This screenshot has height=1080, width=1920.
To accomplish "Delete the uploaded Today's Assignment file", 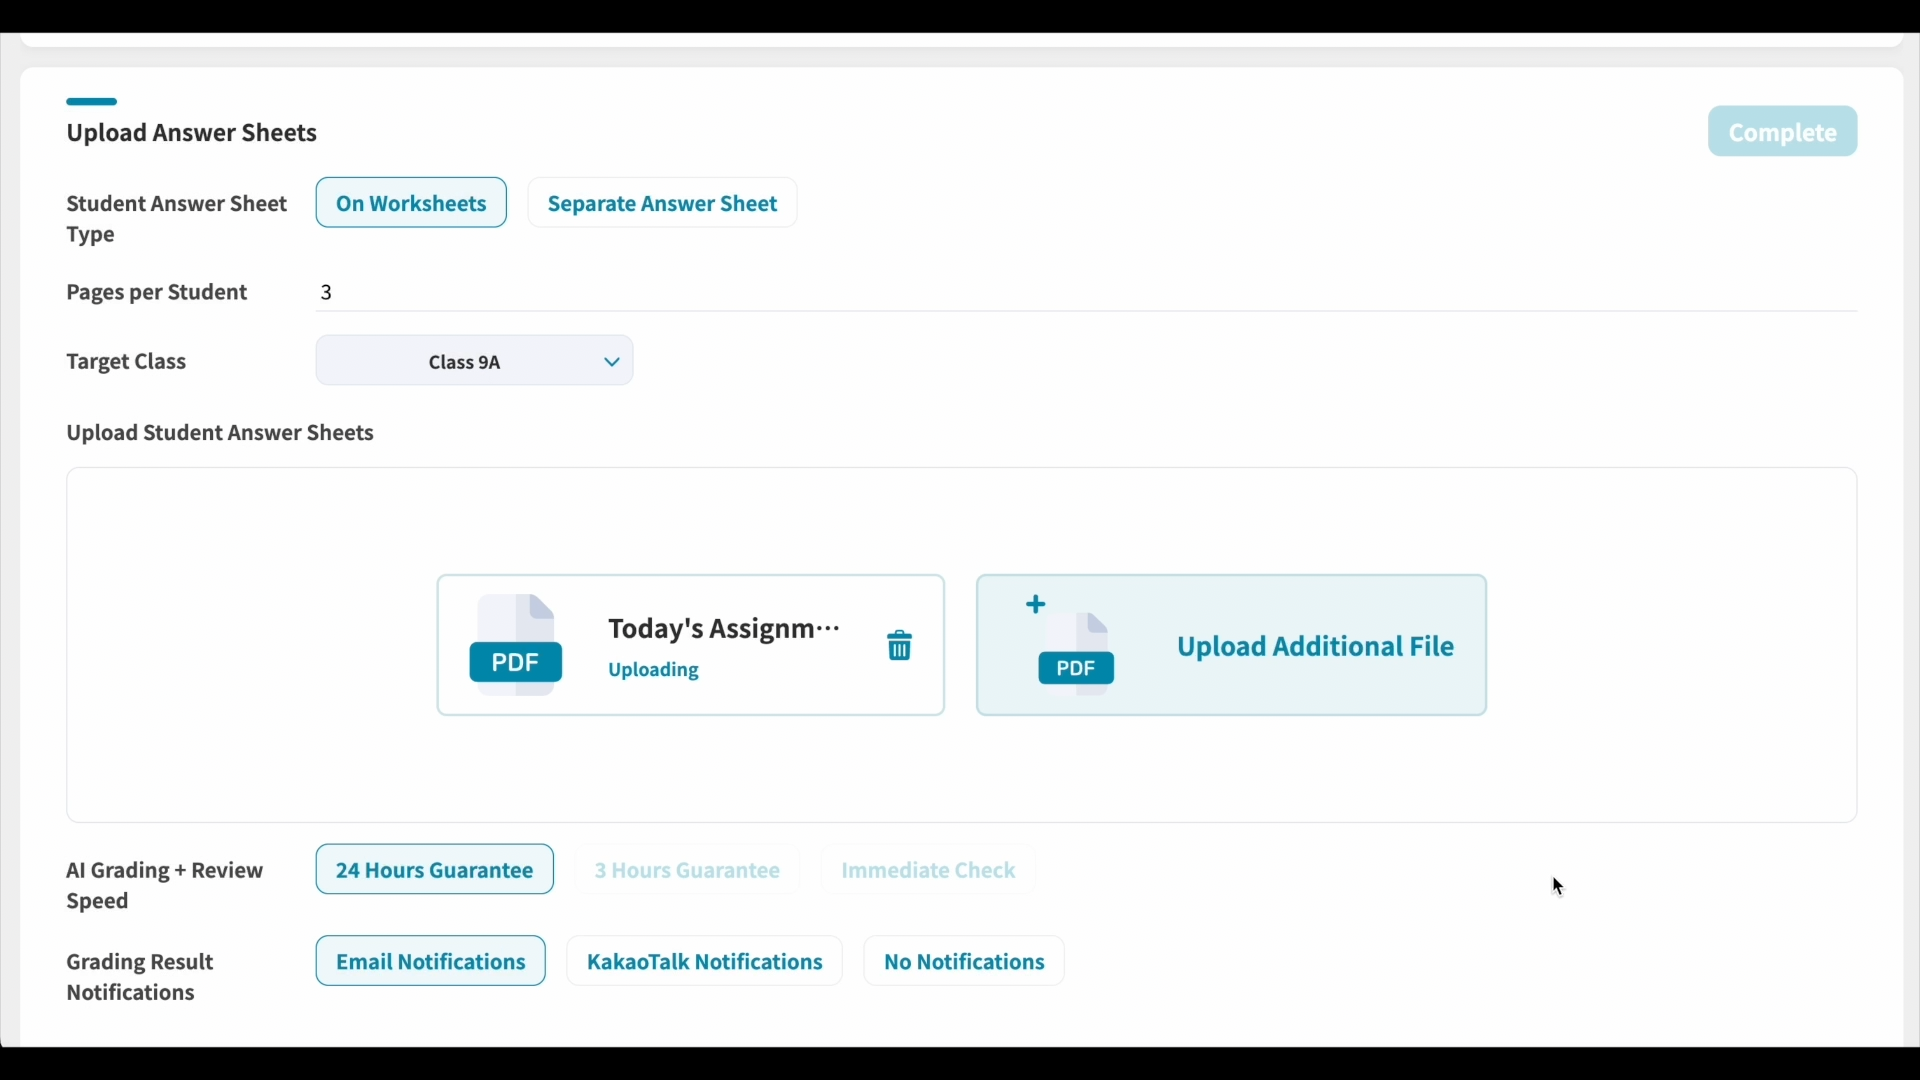I will (900, 646).
